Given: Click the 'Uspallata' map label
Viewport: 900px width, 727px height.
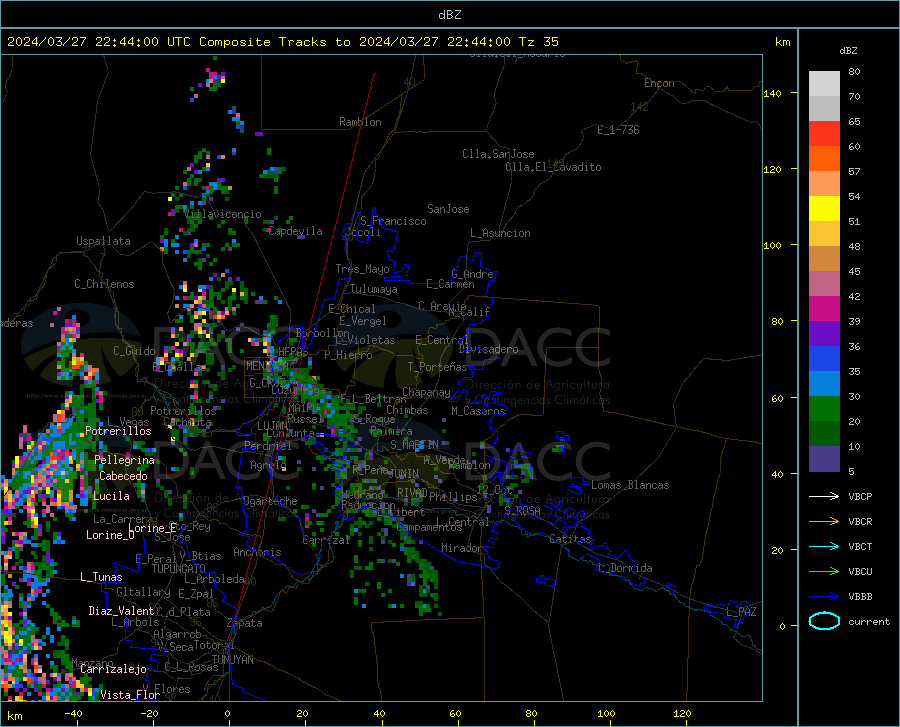Looking at the screenshot, I should click(103, 241).
